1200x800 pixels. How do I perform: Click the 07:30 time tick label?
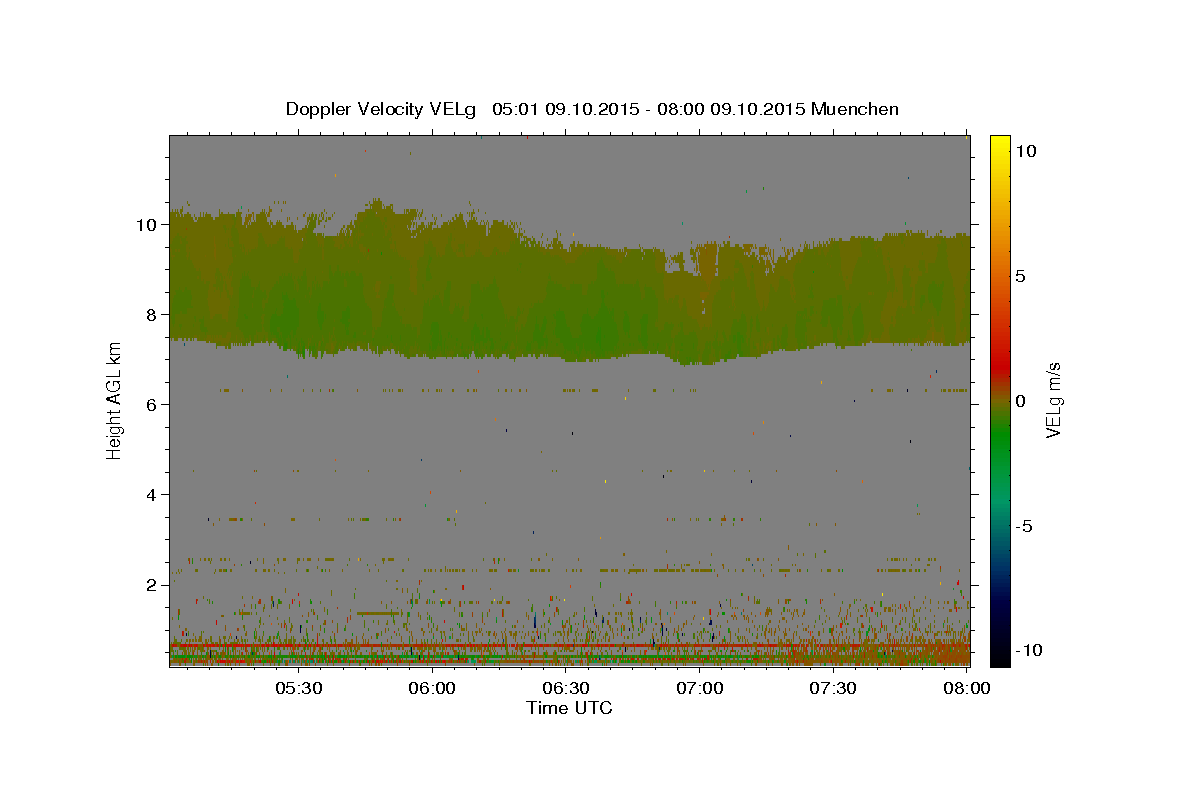point(833,688)
